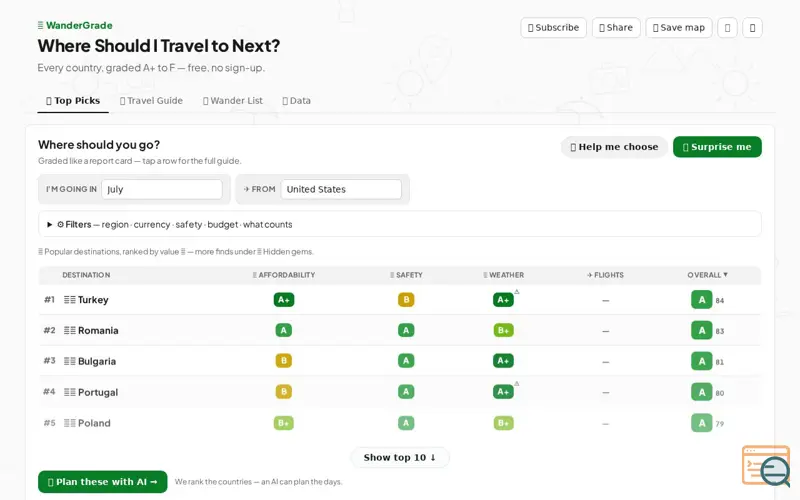Screen dimensions: 800x500
Task: Sort by the Safety column header
Action: point(406,275)
